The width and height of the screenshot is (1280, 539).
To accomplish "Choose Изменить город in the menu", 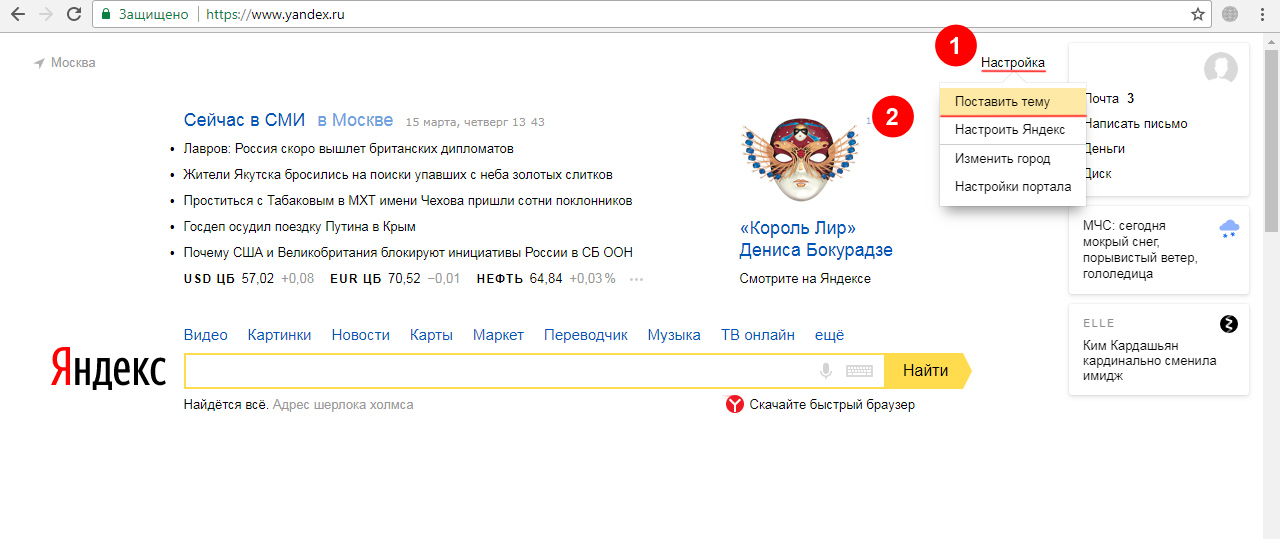I will click(x=1013, y=159).
